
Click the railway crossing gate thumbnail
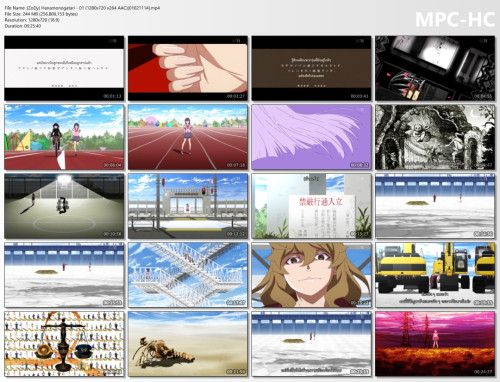tap(188, 206)
